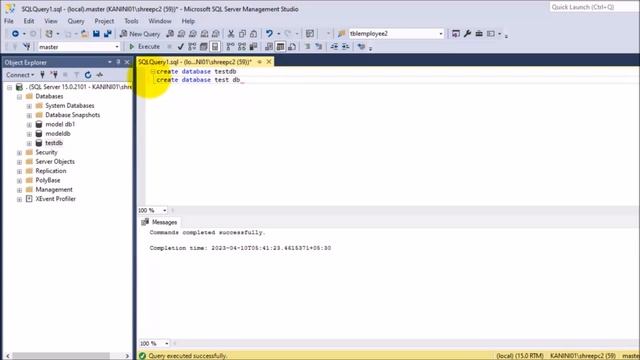The width and height of the screenshot is (640, 360).
Task: Expand System Databases node
Action: coord(29,106)
